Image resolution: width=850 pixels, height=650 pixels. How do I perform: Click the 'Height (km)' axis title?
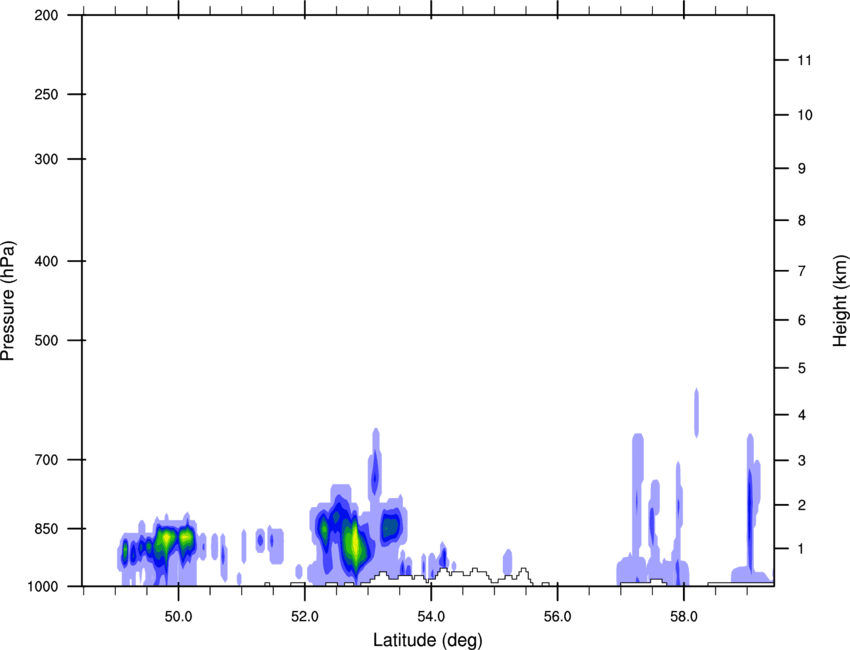[840, 301]
